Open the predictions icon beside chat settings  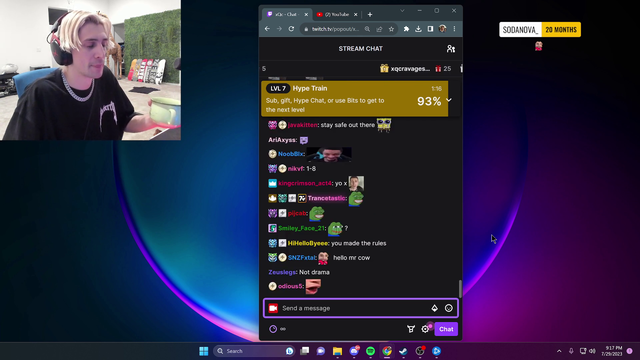[411, 329]
